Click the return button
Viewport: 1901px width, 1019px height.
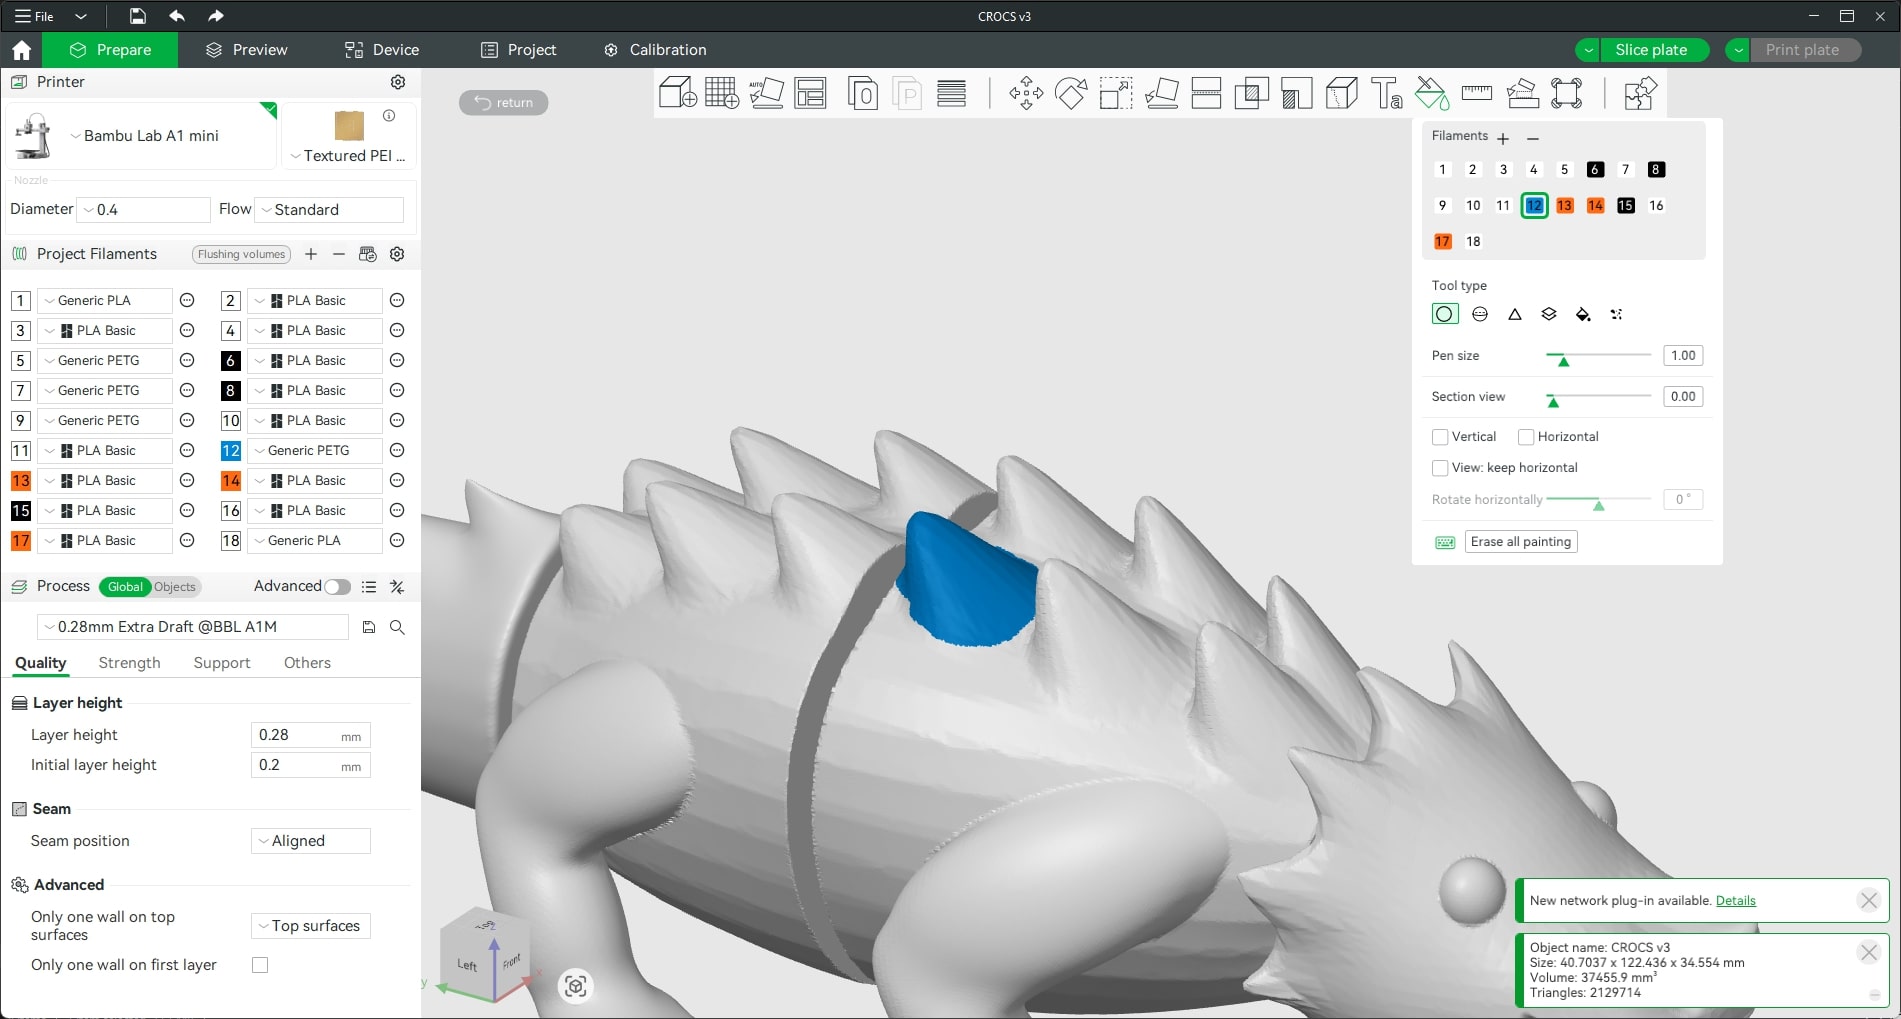[503, 102]
